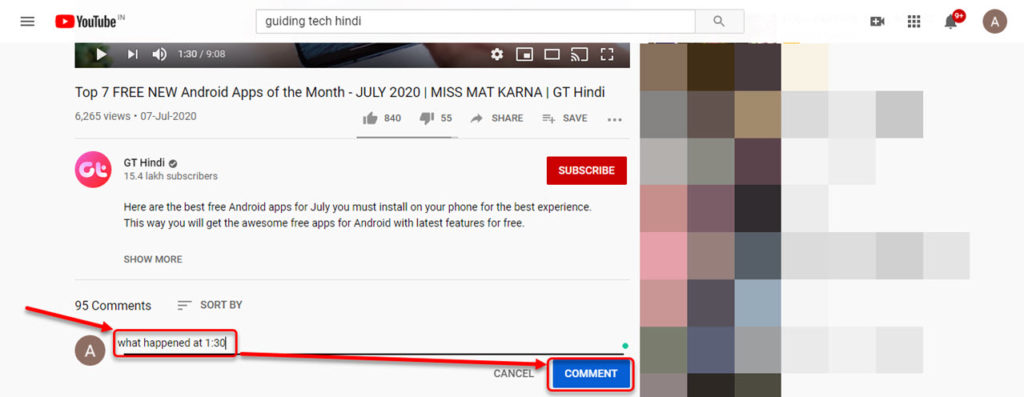Open the SORT BY comments dropdown
Screen dimensions: 1024x397
pos(210,305)
